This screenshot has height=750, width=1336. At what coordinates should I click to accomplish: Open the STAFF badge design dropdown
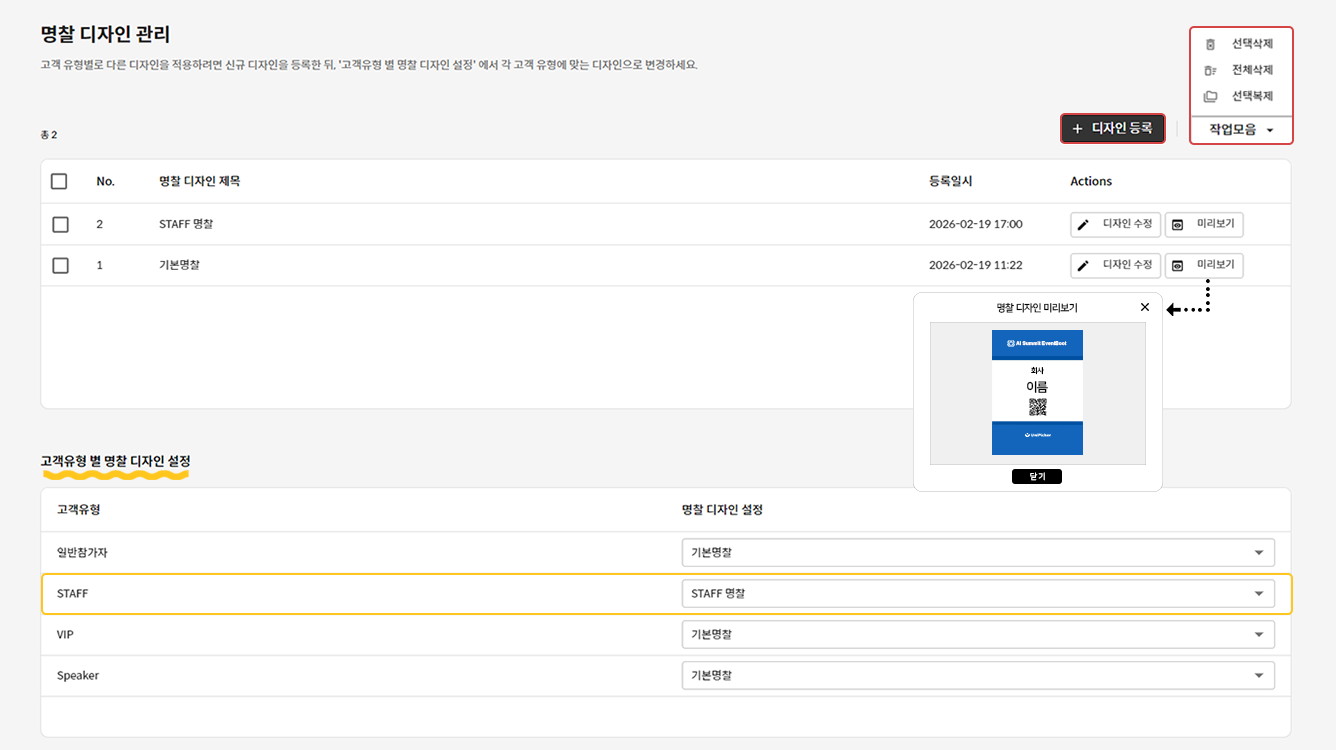point(977,593)
